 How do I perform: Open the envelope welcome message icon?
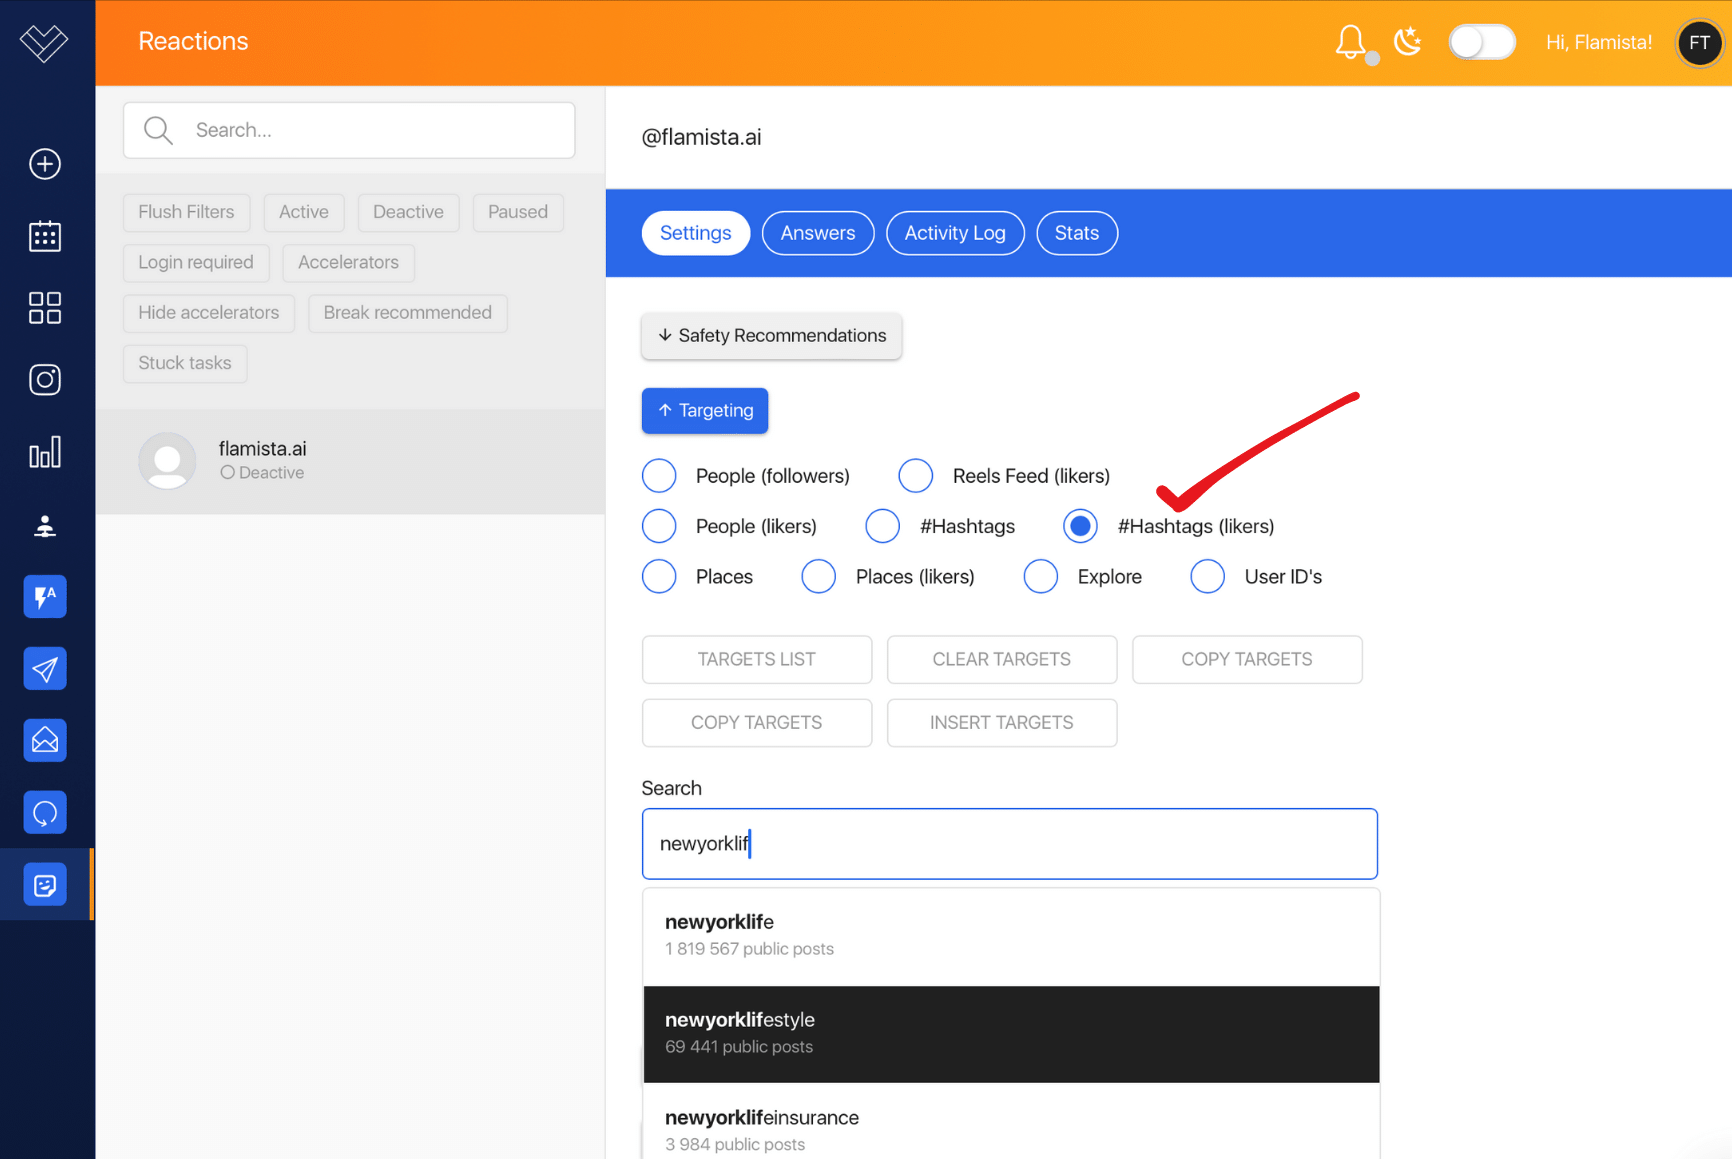pyautogui.click(x=45, y=741)
